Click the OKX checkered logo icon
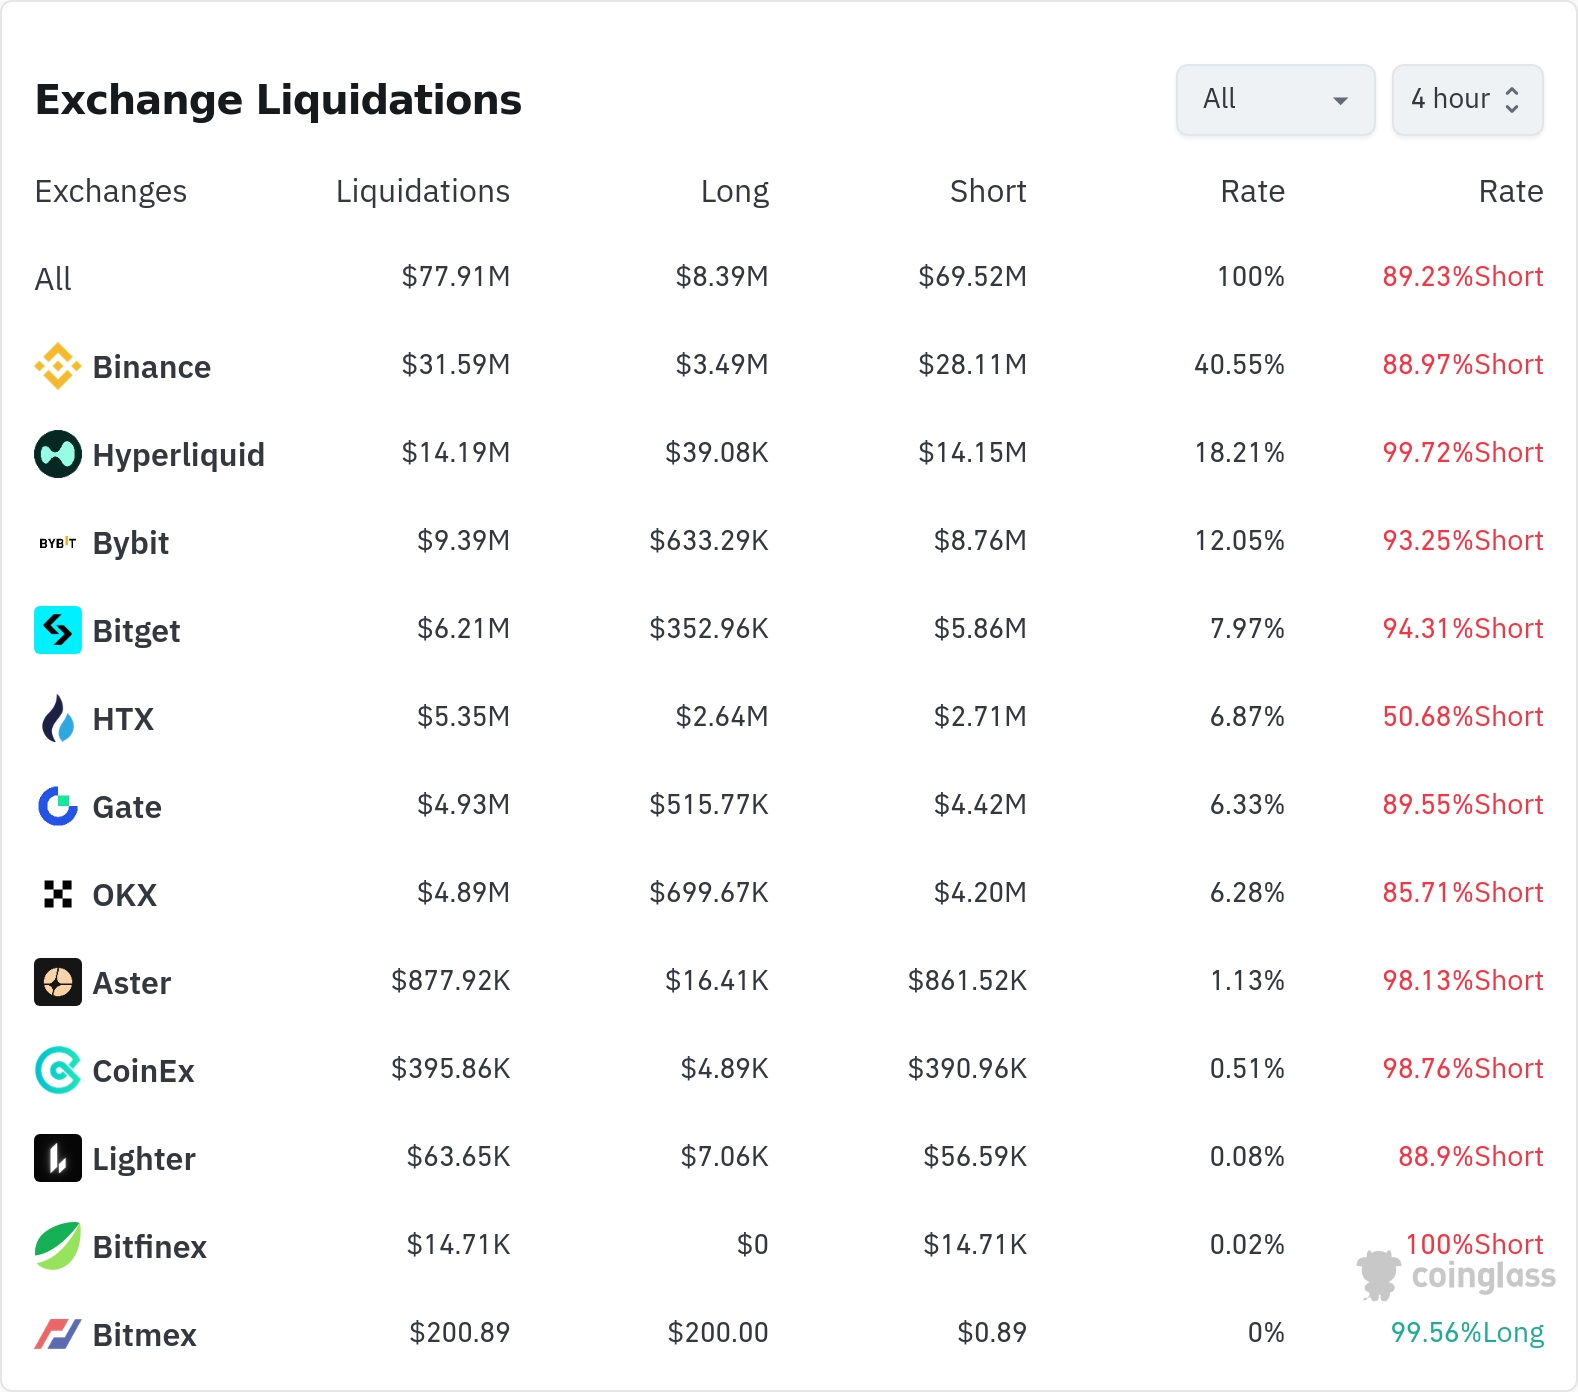This screenshot has width=1578, height=1392. click(58, 894)
